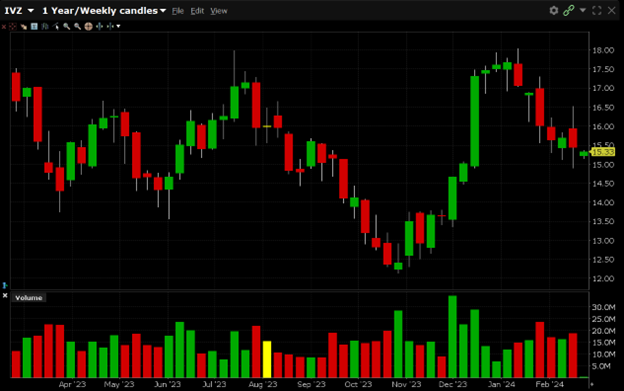
Task: Click the chart studies toolbar icon
Action: (x=45, y=26)
